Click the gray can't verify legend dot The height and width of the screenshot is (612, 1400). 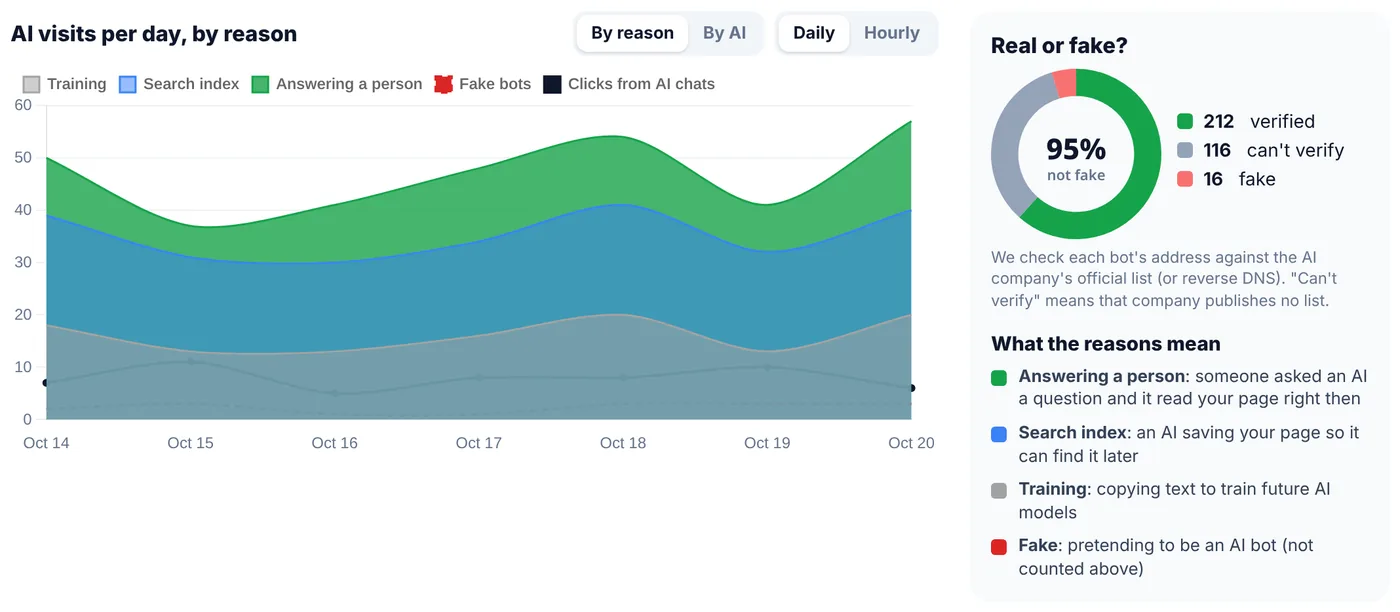click(x=1185, y=150)
